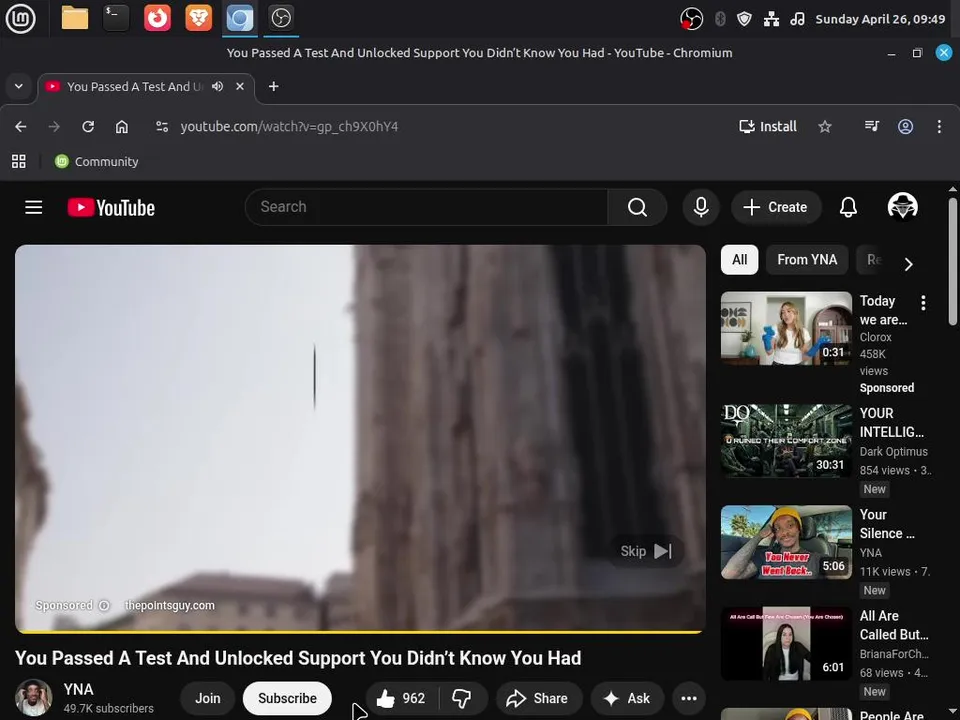
Task: Click the search magnifier button
Action: click(x=637, y=207)
